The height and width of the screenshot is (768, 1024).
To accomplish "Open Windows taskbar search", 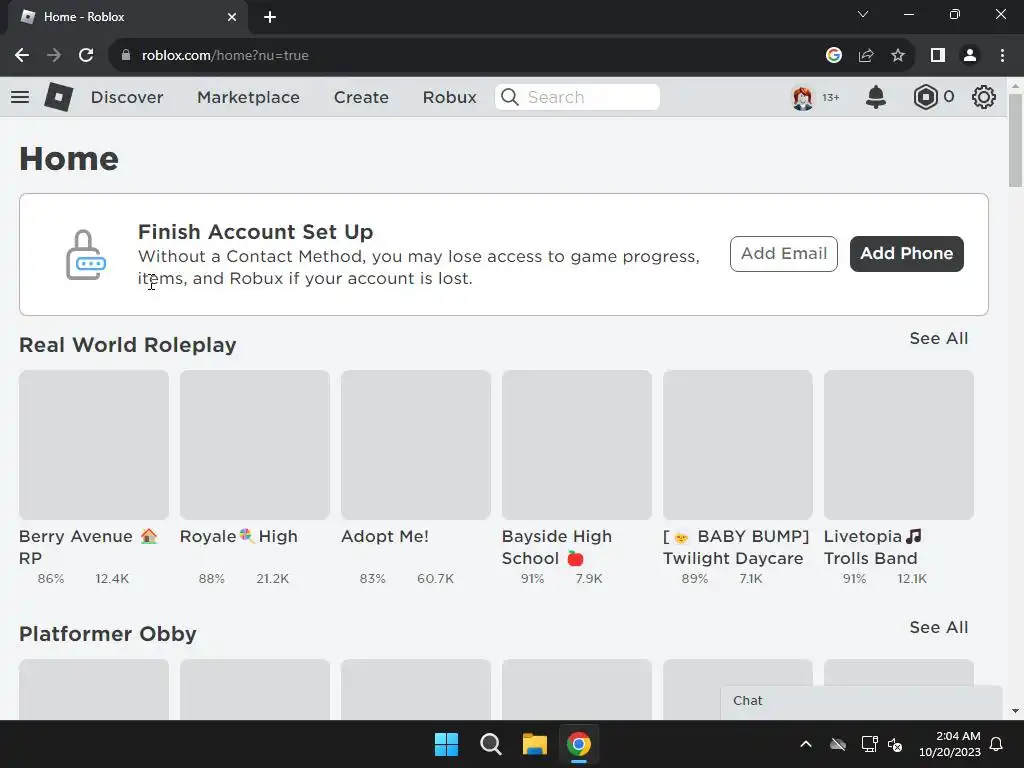I will tap(490, 744).
